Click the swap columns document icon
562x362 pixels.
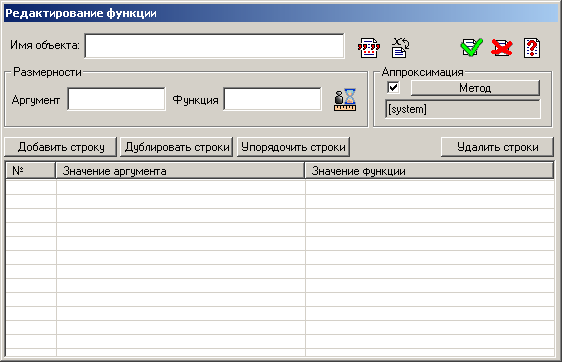pyautogui.click(x=400, y=48)
